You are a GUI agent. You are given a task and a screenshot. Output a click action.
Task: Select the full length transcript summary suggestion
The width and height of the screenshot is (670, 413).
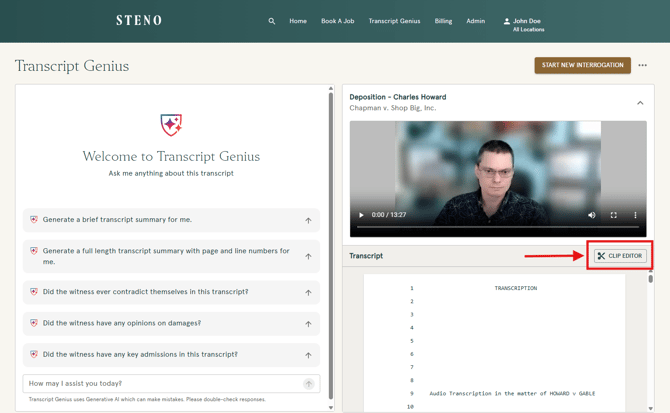click(165, 256)
